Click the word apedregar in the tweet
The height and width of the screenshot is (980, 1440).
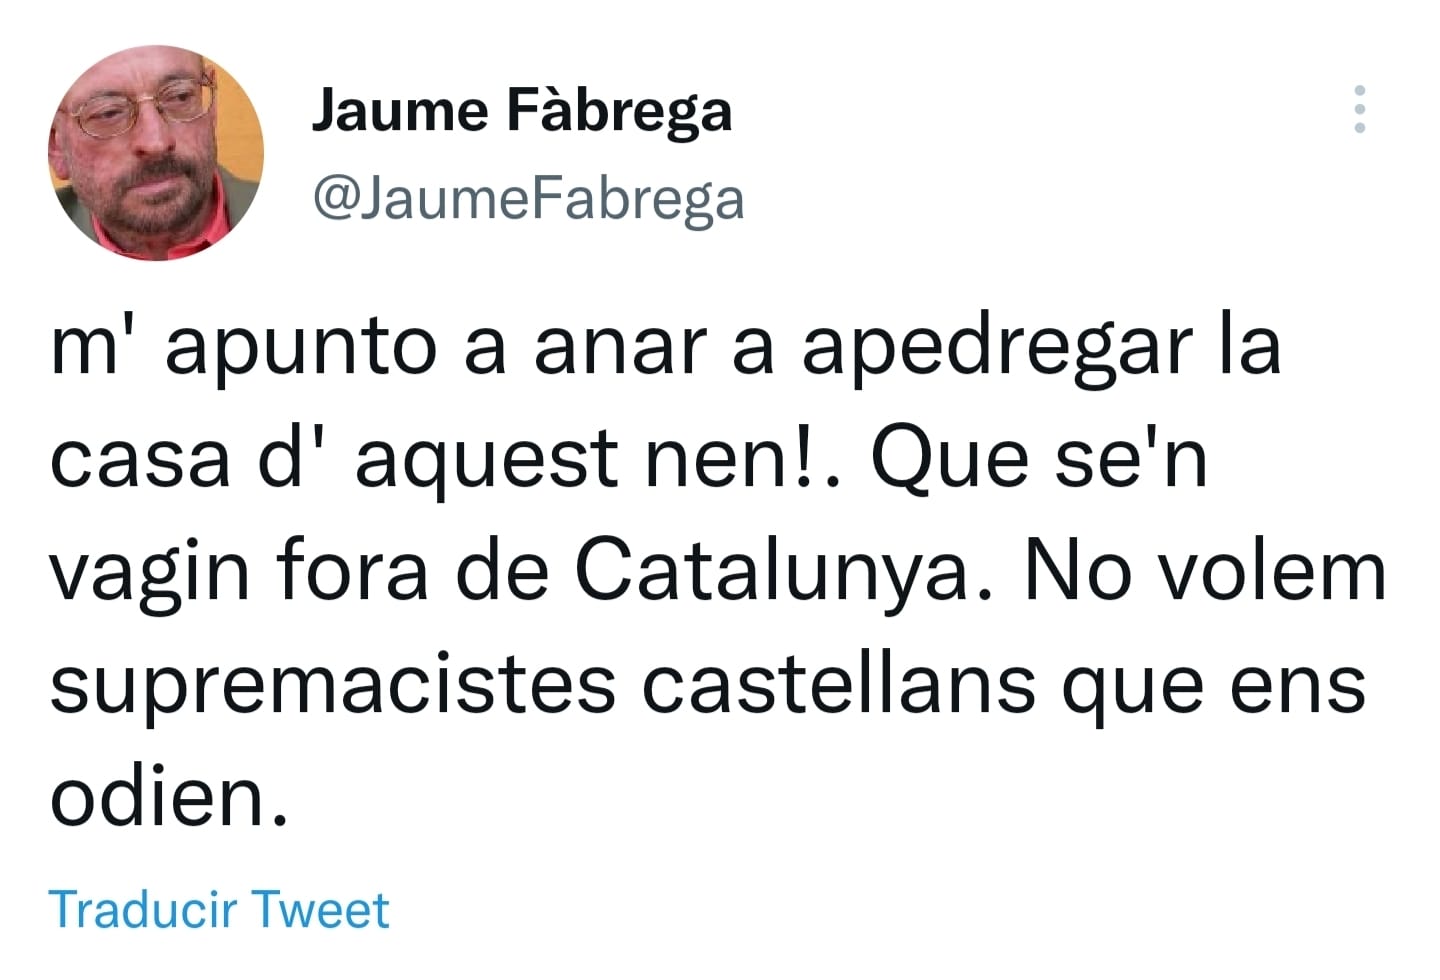pyautogui.click(x=997, y=348)
